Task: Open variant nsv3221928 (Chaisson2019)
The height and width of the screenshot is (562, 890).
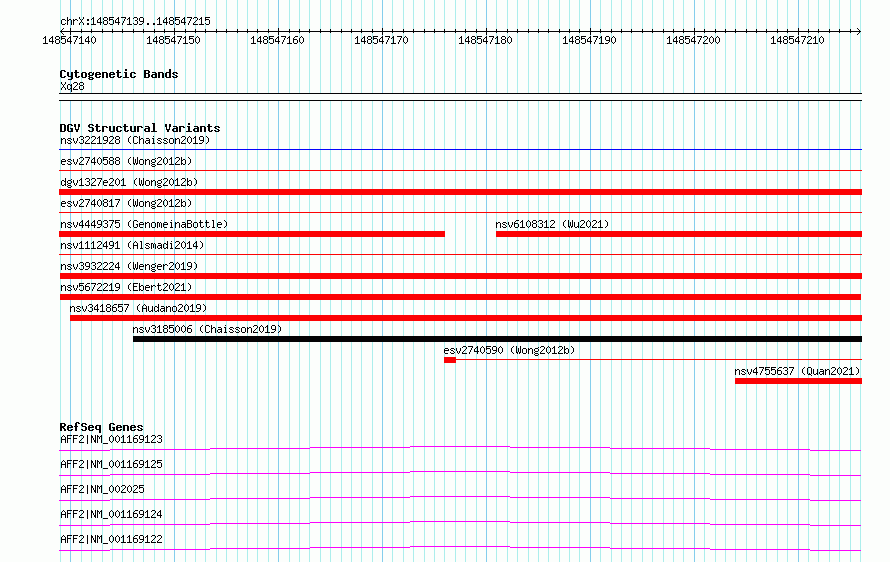Action: click(135, 140)
